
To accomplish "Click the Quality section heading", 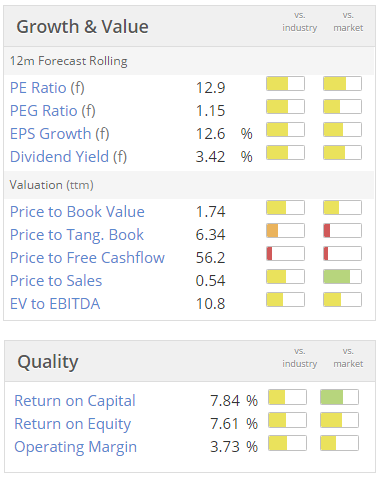I will (x=48, y=362).
